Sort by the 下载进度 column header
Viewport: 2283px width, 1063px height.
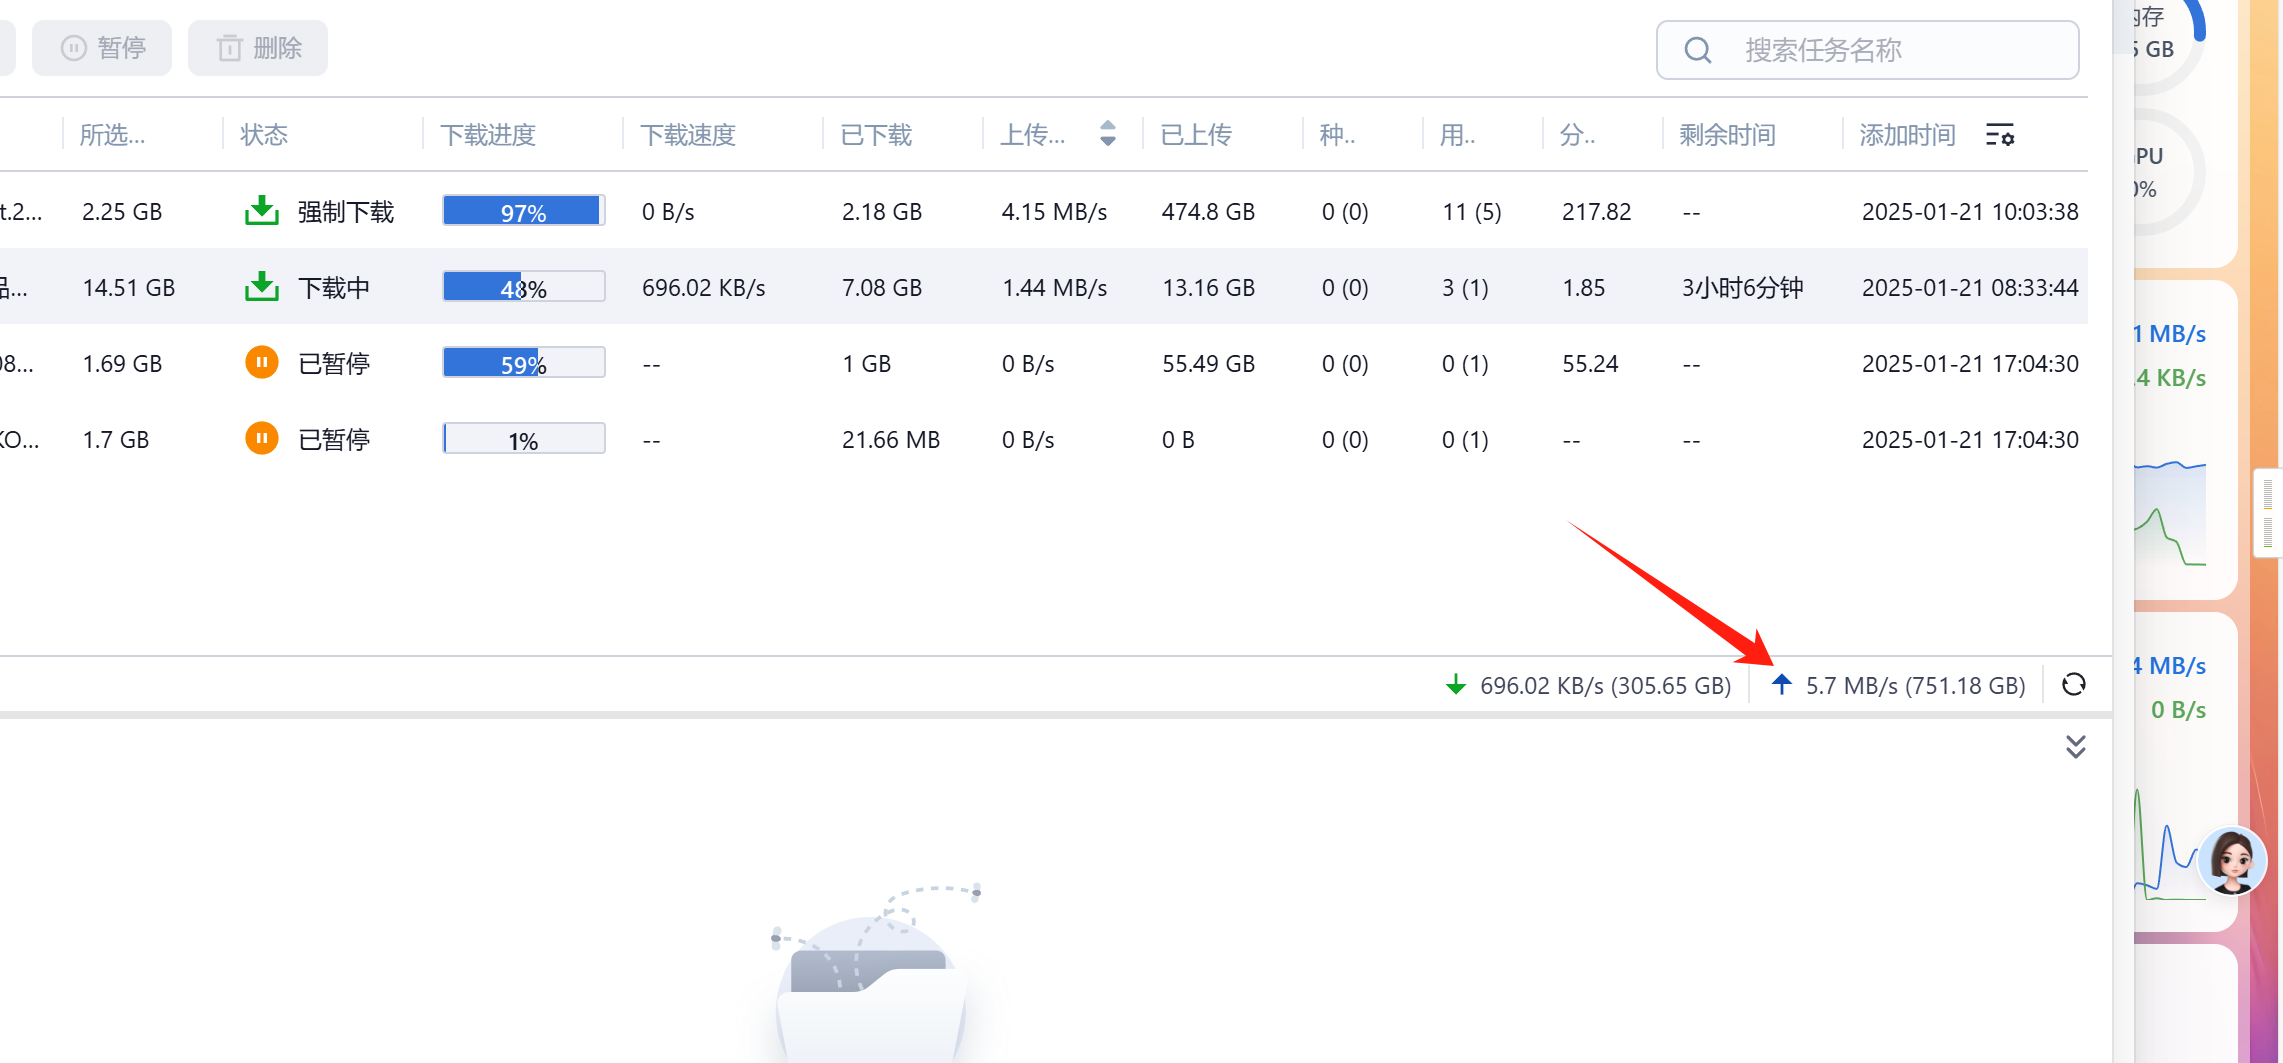pos(488,135)
